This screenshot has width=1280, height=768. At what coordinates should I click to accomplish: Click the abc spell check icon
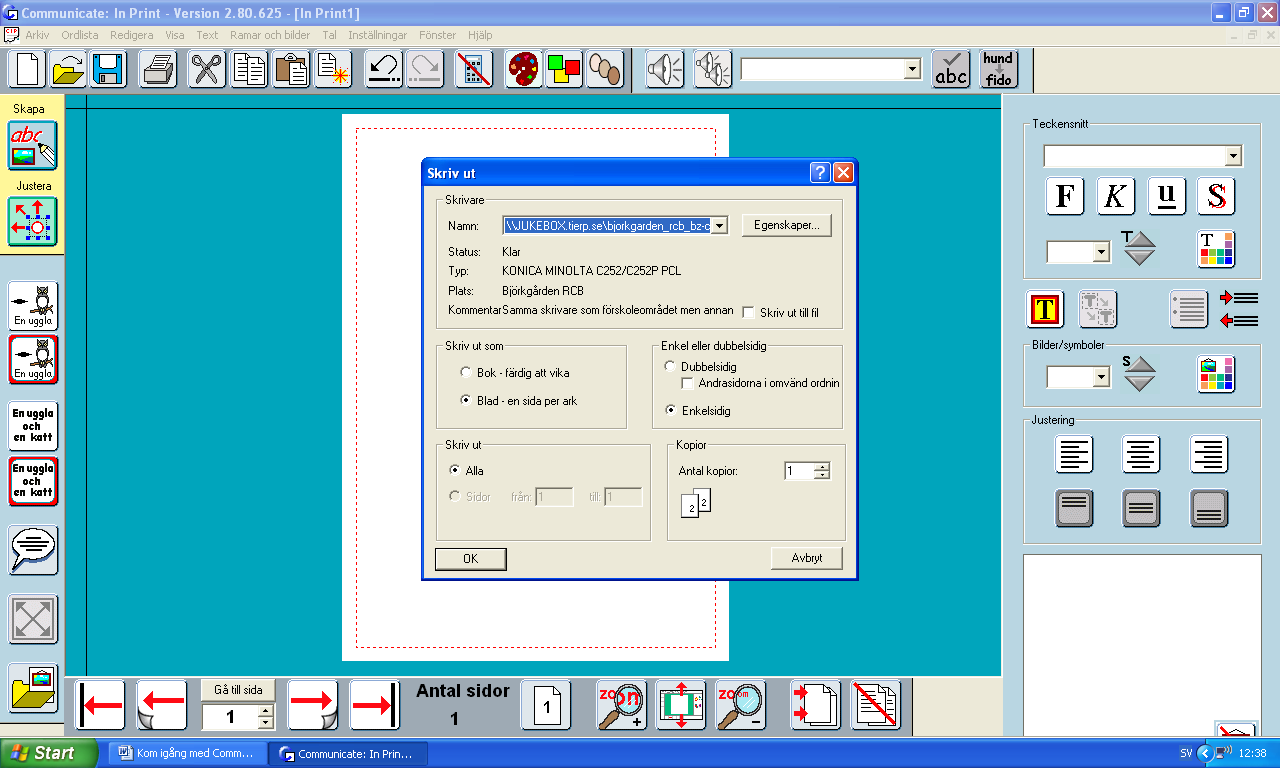coord(951,70)
